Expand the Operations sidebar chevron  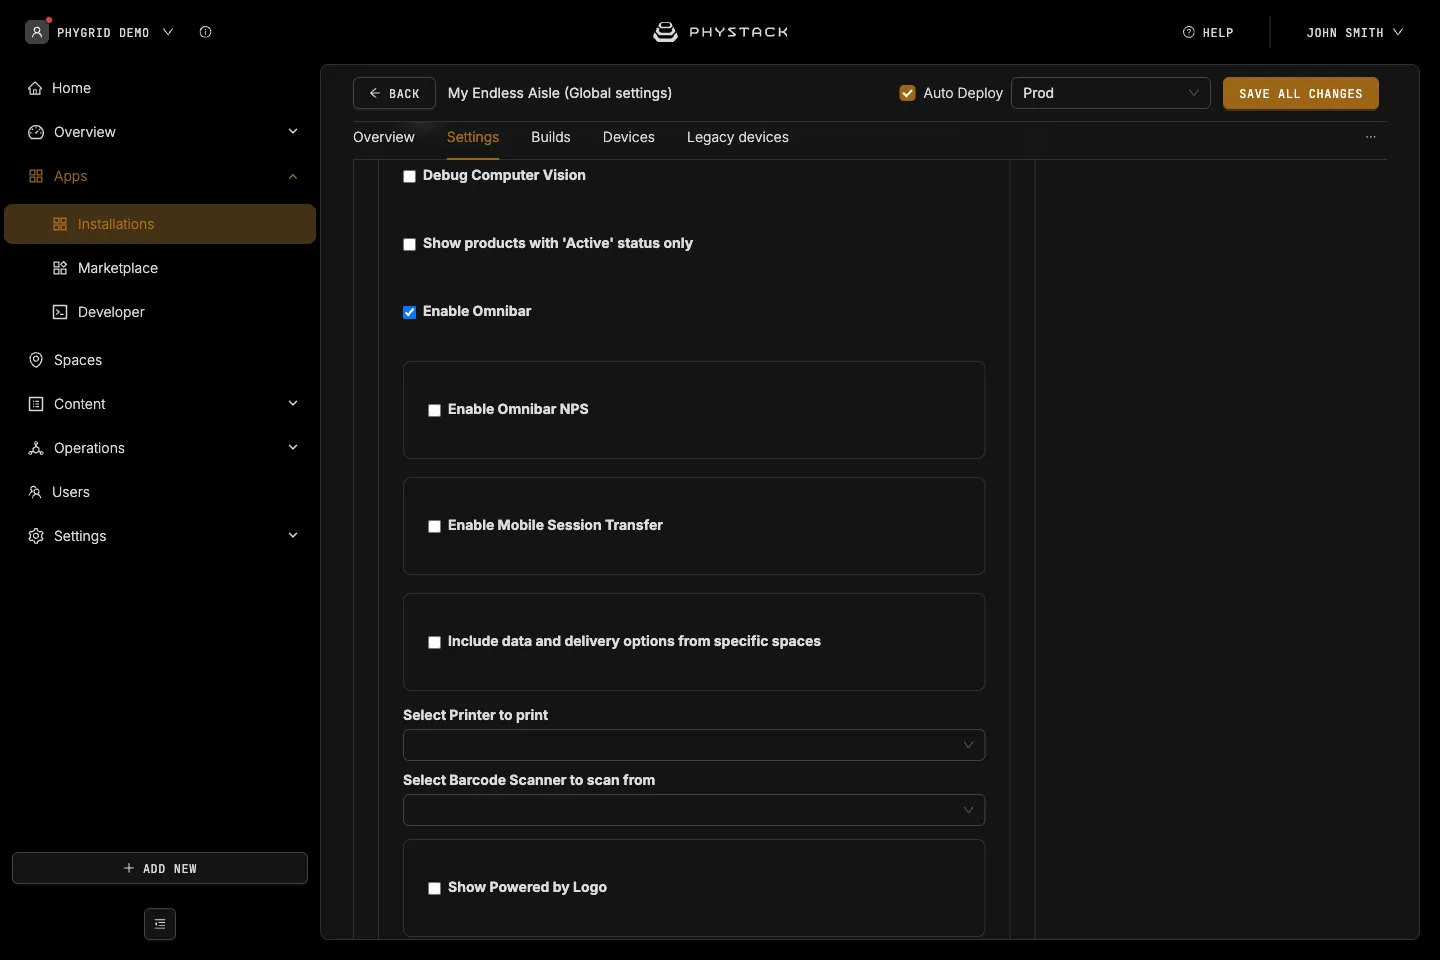point(293,447)
